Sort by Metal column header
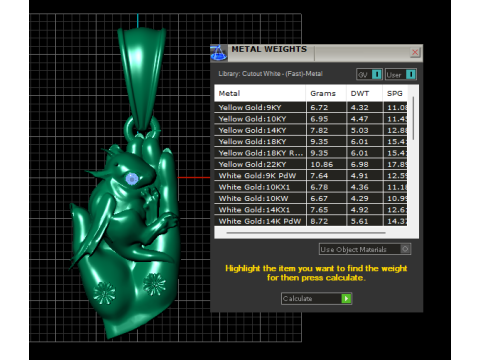This screenshot has width=480, height=360. pos(260,93)
